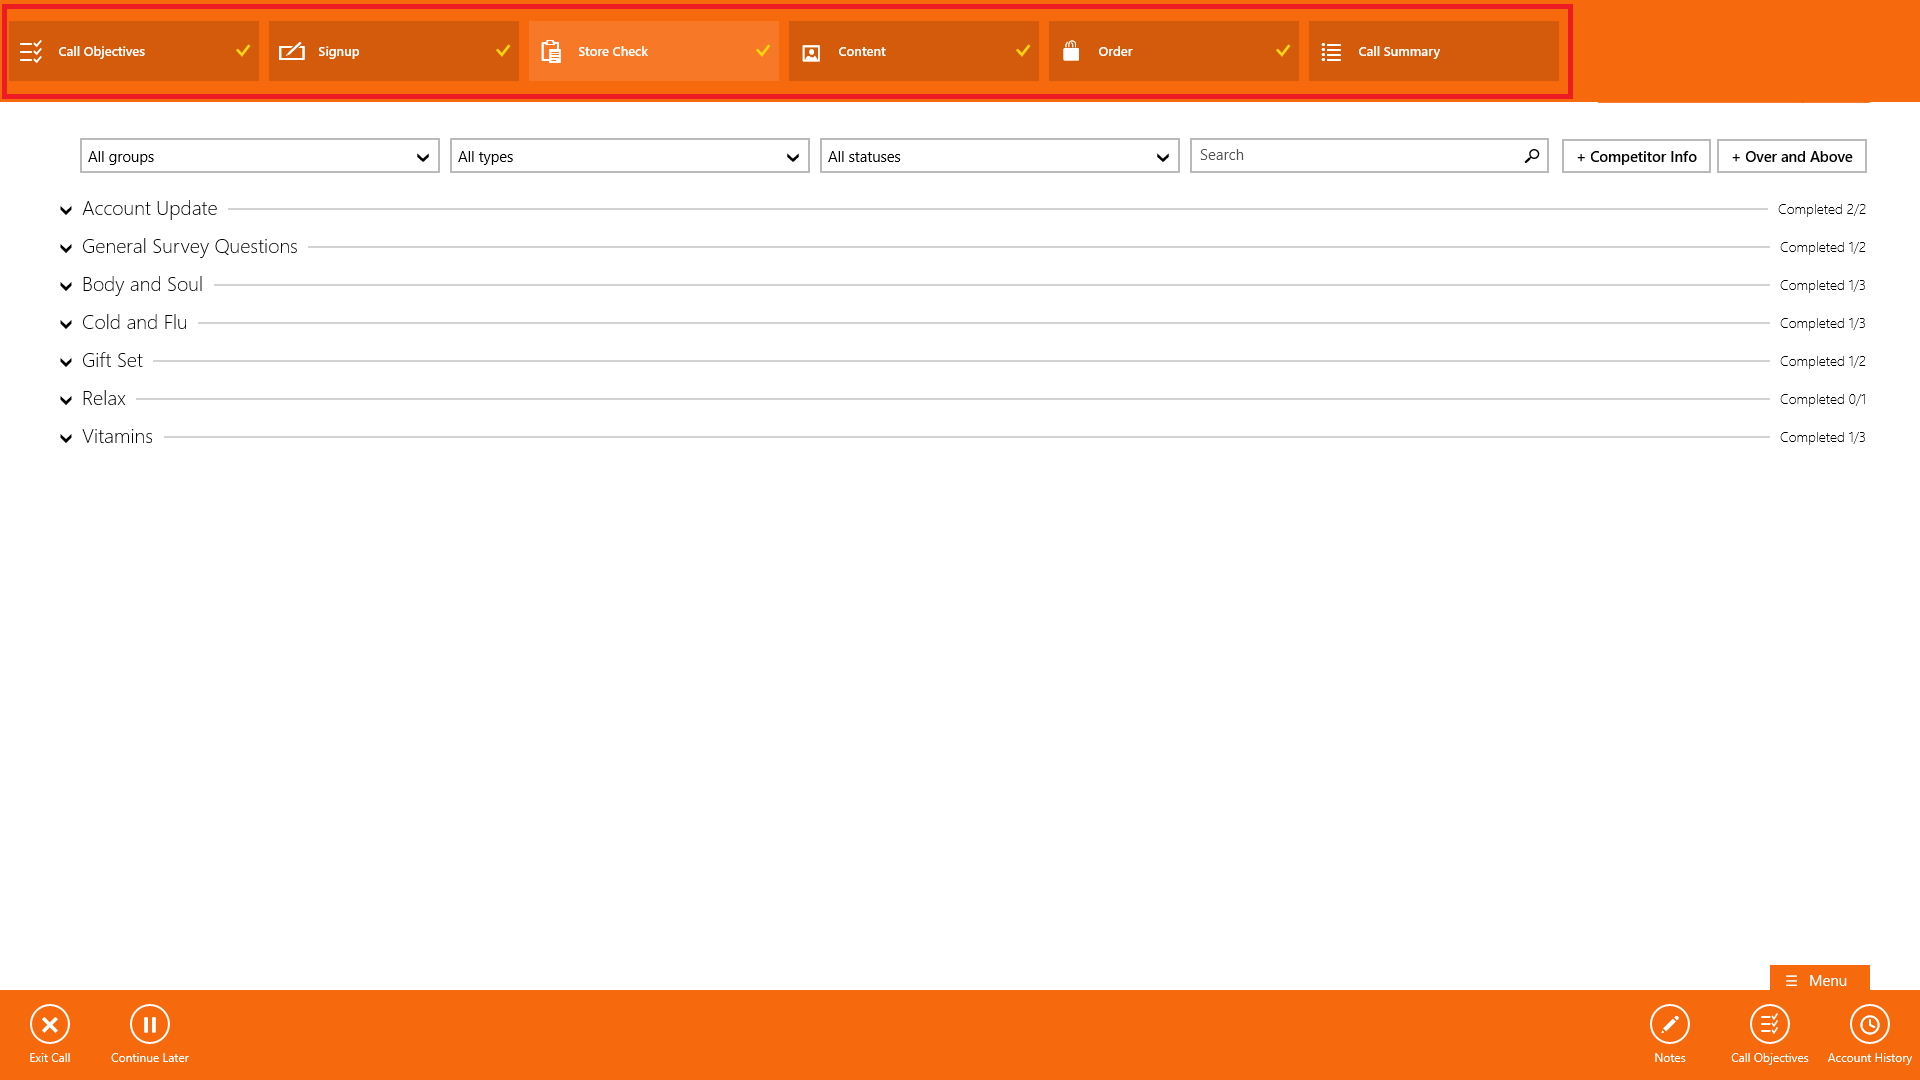Expand the Vitamins section
This screenshot has width=1920, height=1080.
[x=66, y=438]
